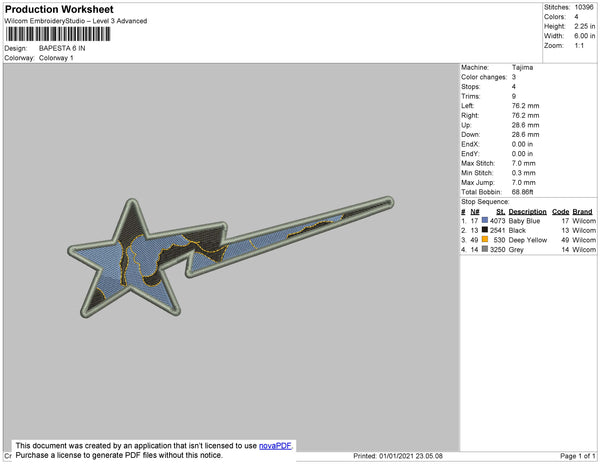
Task: Select the Trims value 9
Action: [x=514, y=96]
